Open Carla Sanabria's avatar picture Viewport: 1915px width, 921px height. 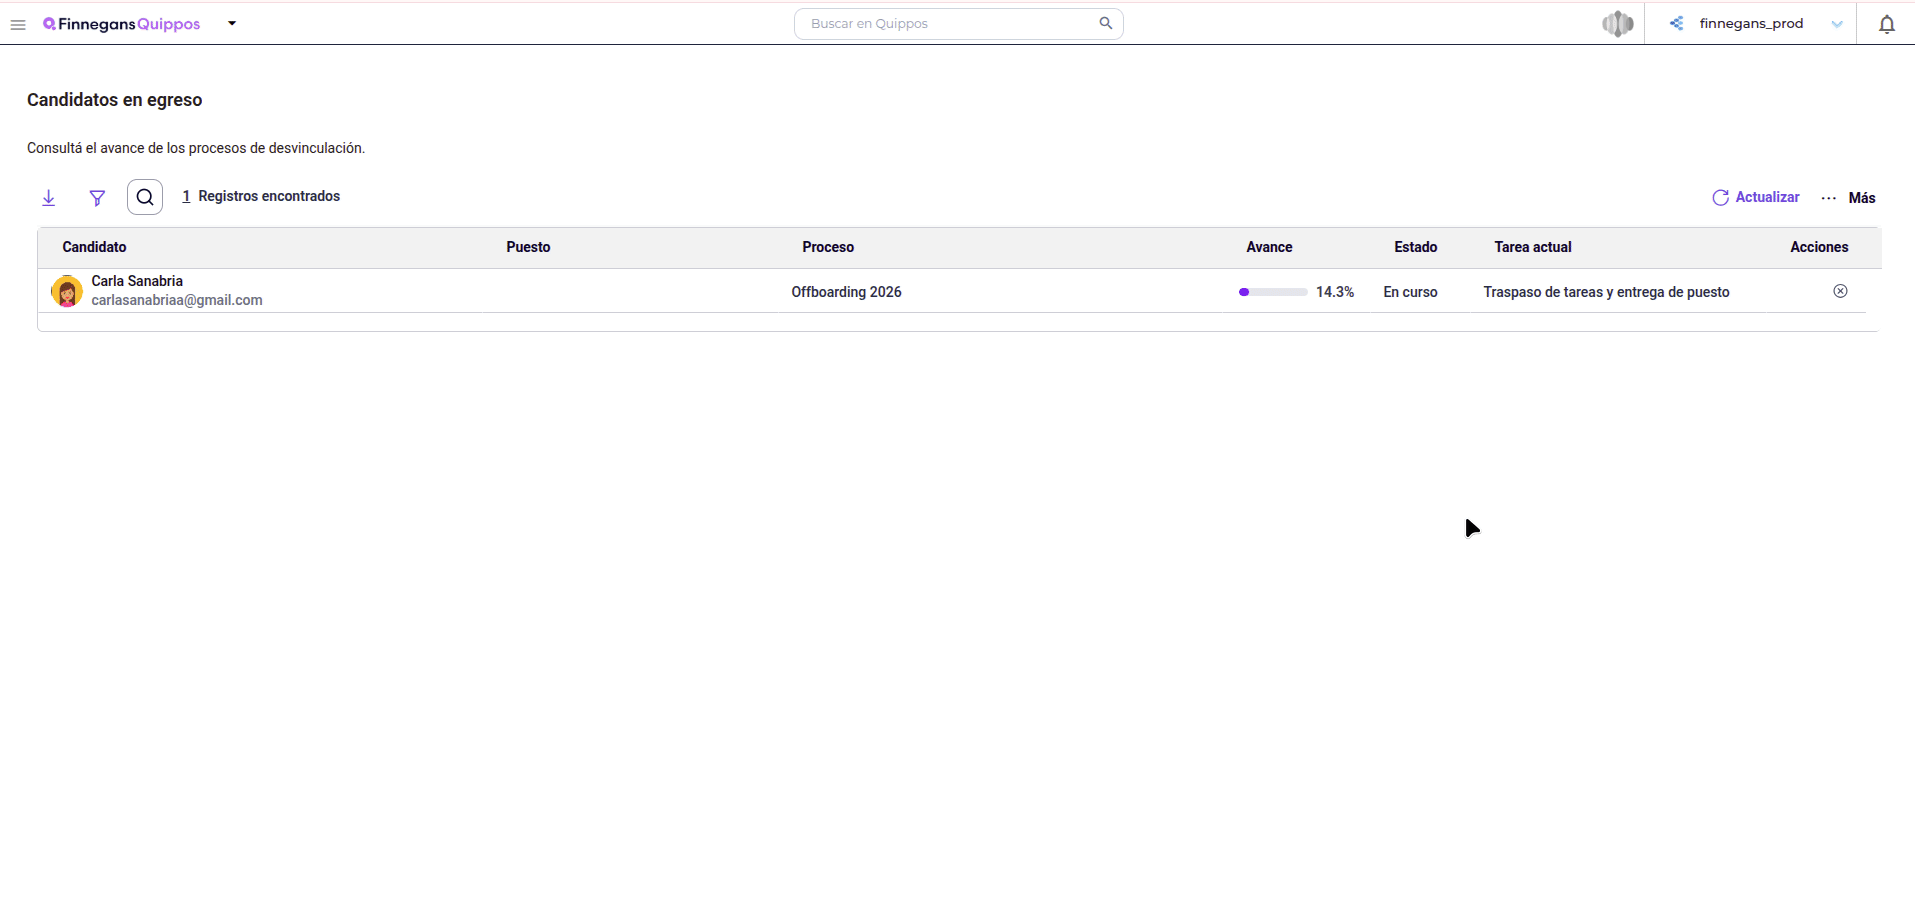coord(67,291)
